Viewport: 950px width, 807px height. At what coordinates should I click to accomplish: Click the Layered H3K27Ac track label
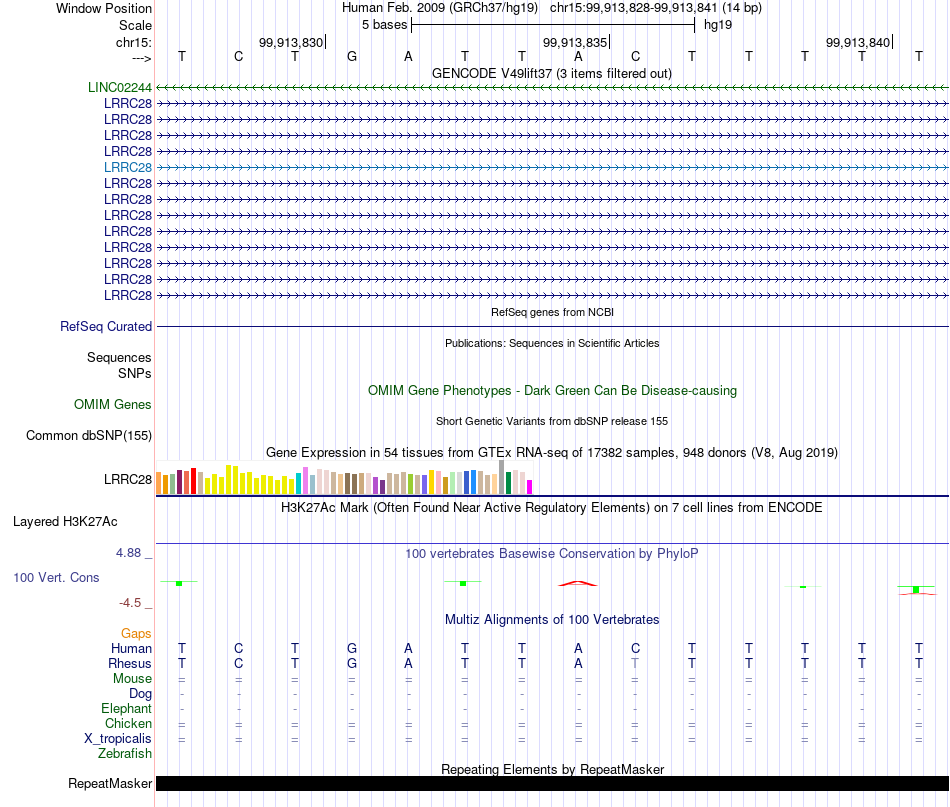(x=65, y=522)
